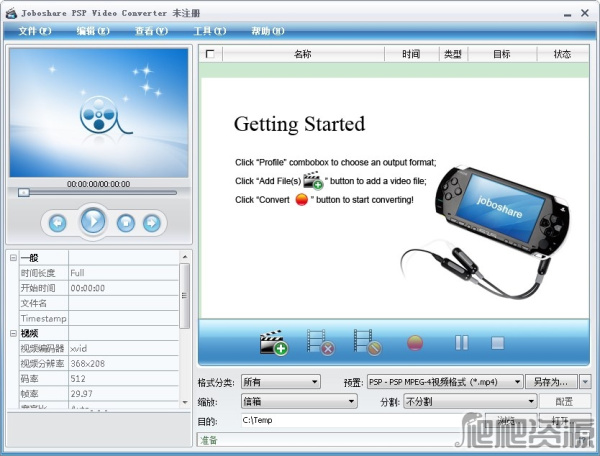Click the 时间 column header
The height and width of the screenshot is (456, 600).
[411, 54]
